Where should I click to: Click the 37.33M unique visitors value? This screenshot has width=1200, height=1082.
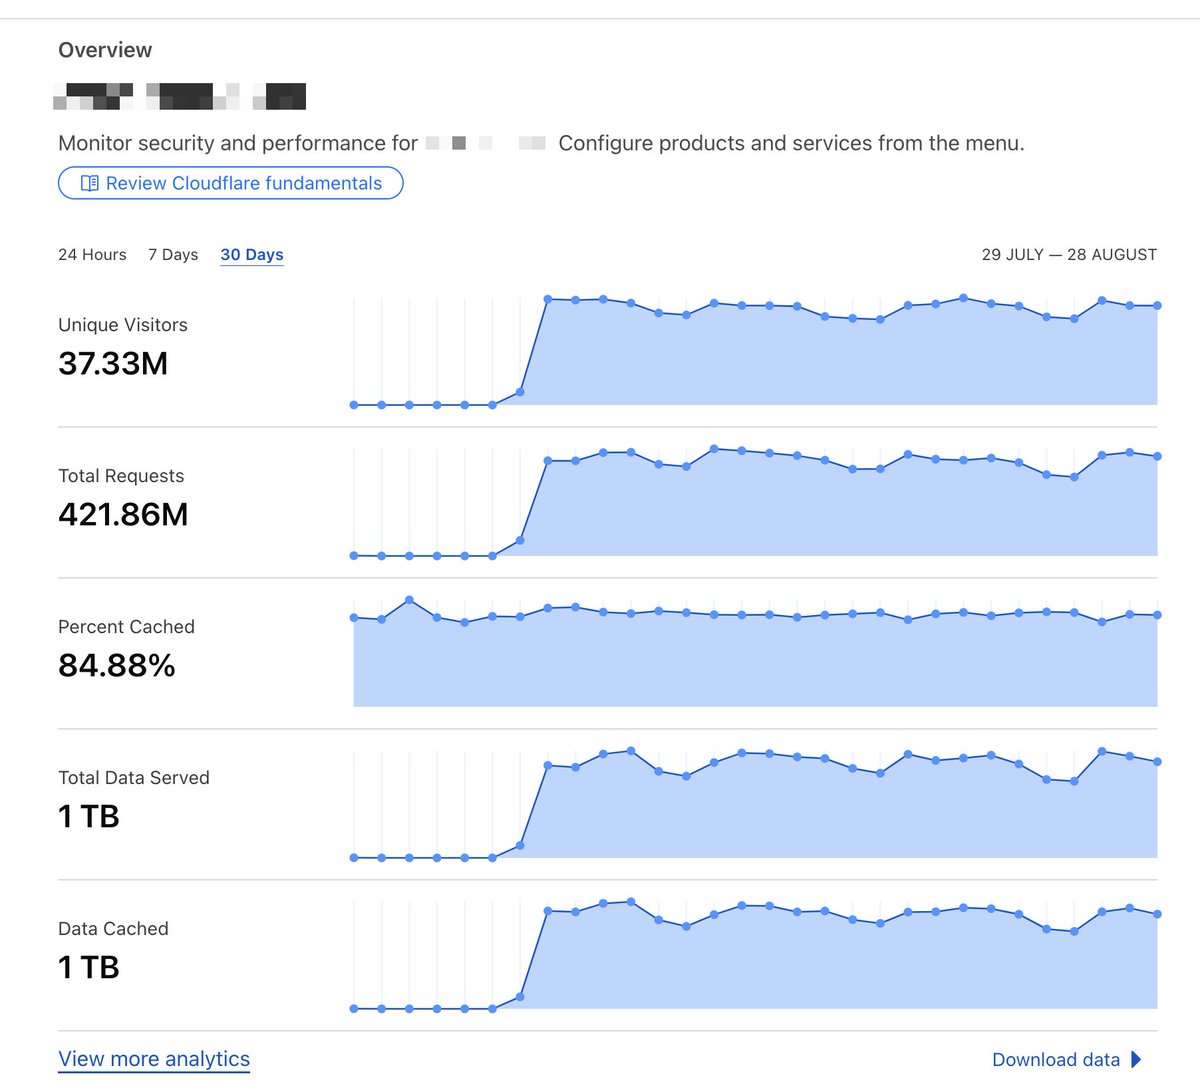113,363
